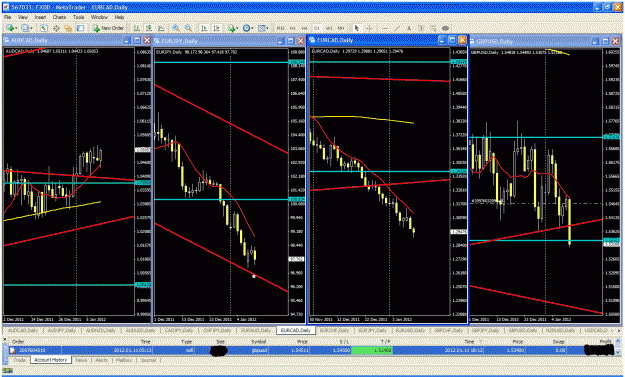
Task: Select the crosshair tool
Action: pos(369,28)
